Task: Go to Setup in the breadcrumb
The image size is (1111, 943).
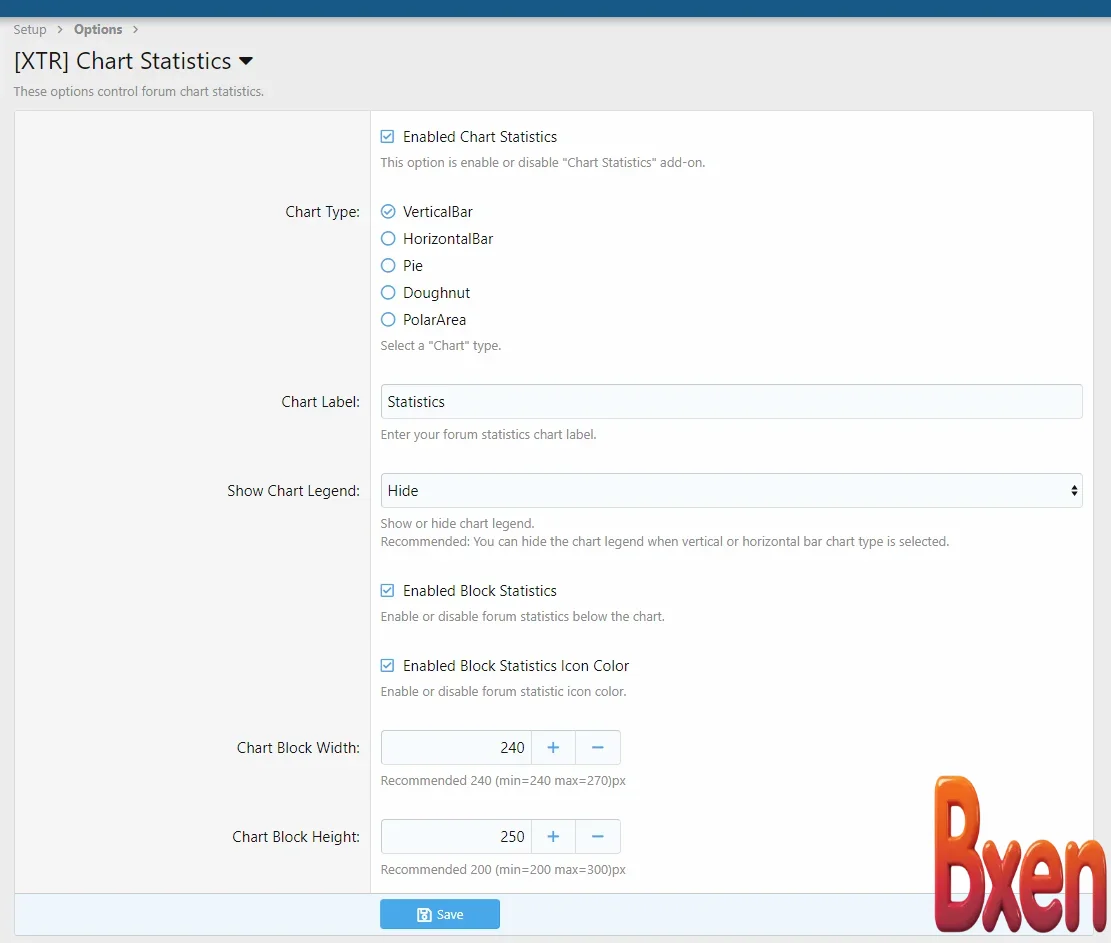Action: click(x=30, y=30)
